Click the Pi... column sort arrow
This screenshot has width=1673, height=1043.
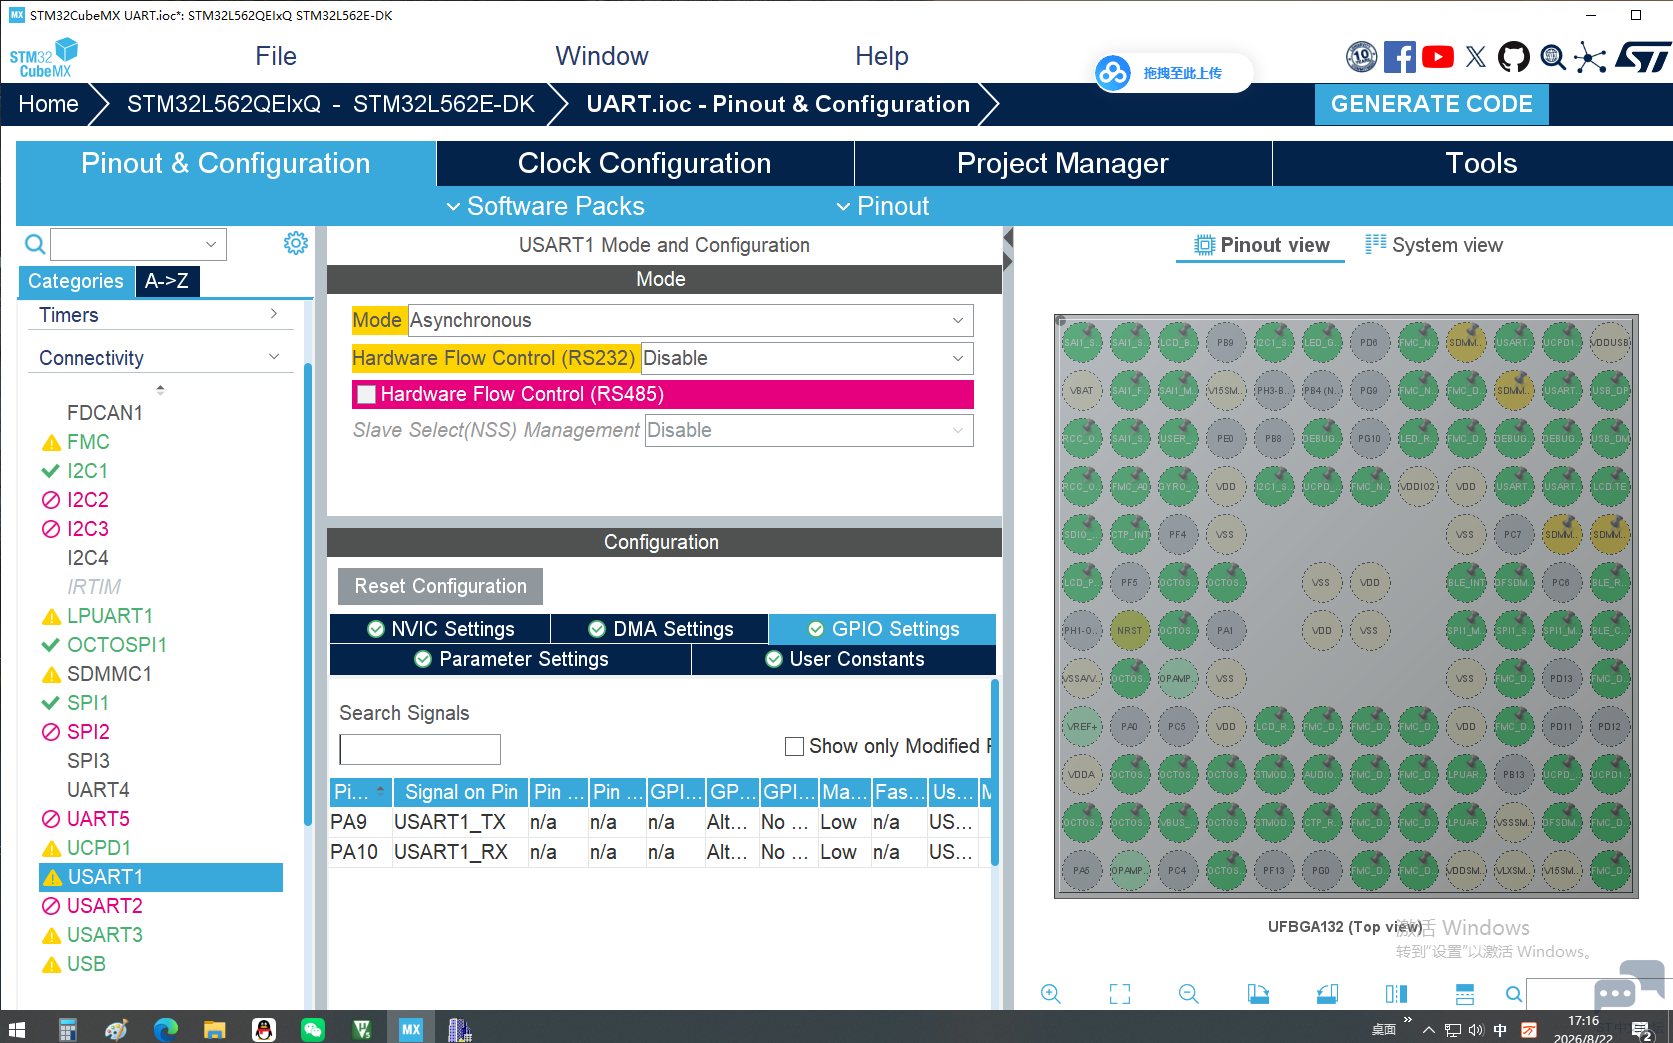click(380, 790)
